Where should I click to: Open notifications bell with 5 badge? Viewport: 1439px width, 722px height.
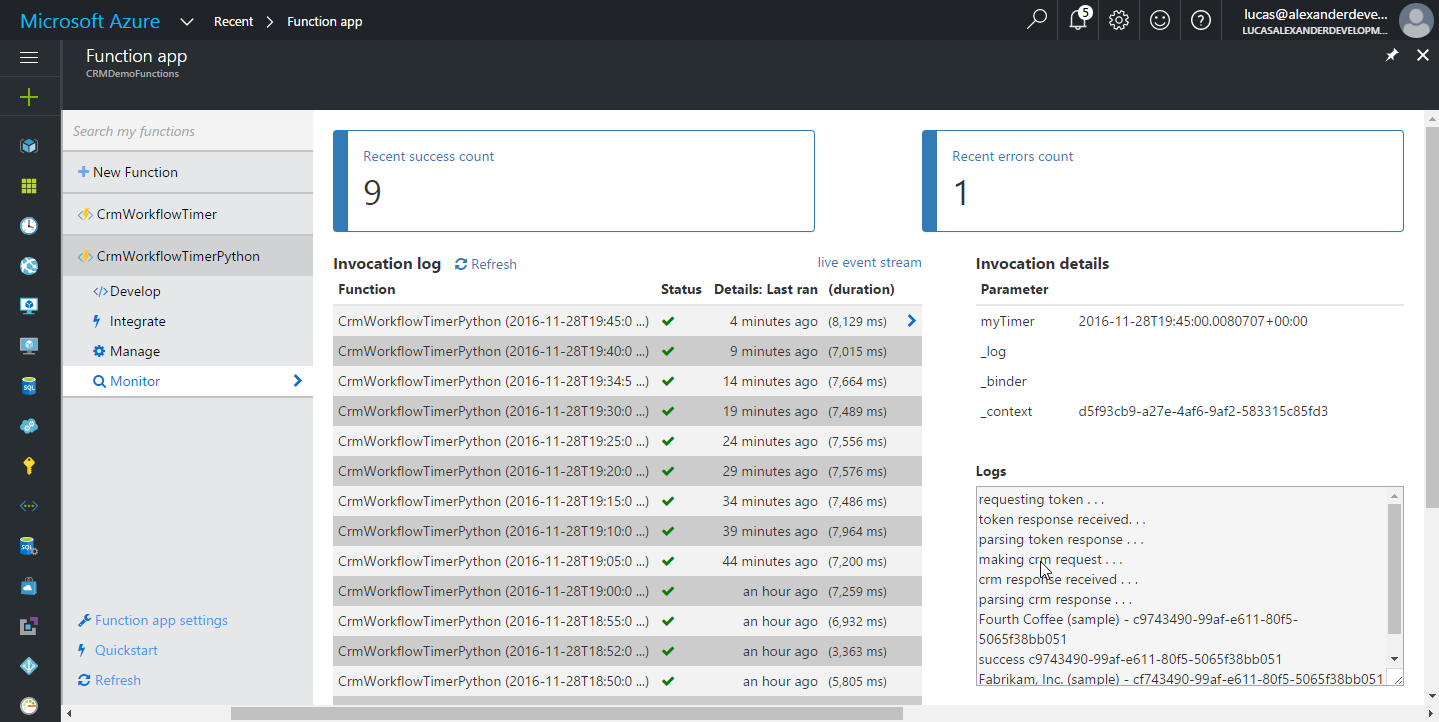coord(1079,20)
